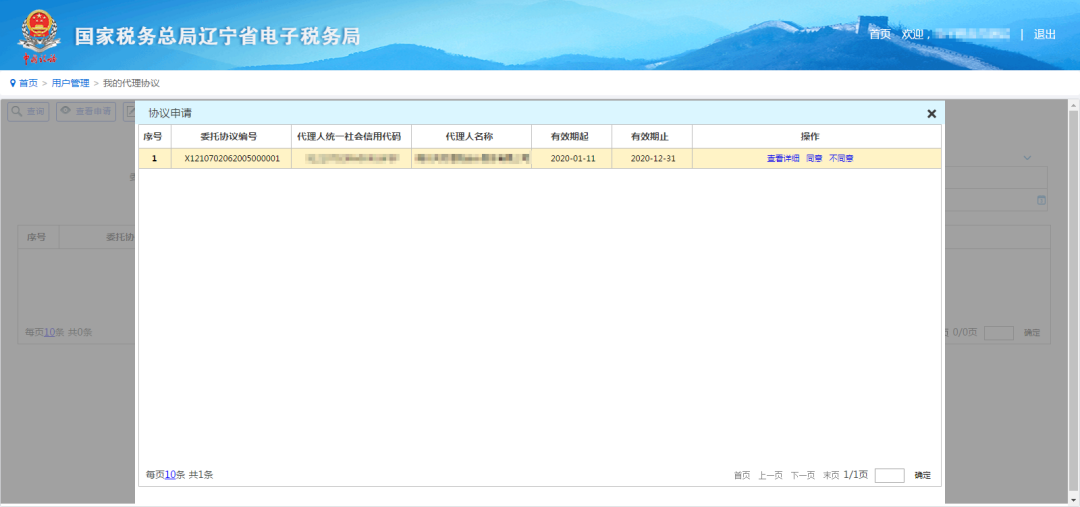
Task: Click the 首页 breadcrumb link
Action: pos(28,83)
